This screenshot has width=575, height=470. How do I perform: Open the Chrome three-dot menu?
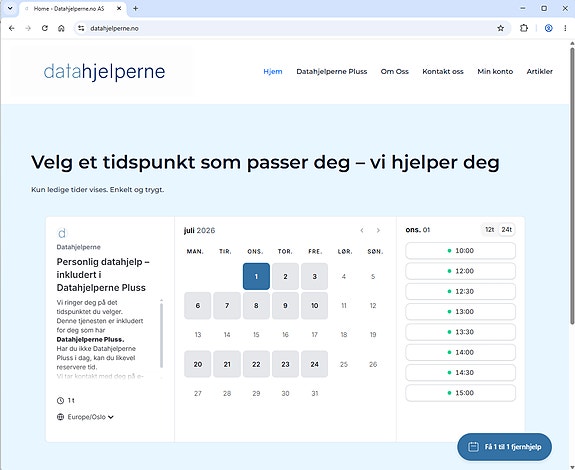(565, 28)
